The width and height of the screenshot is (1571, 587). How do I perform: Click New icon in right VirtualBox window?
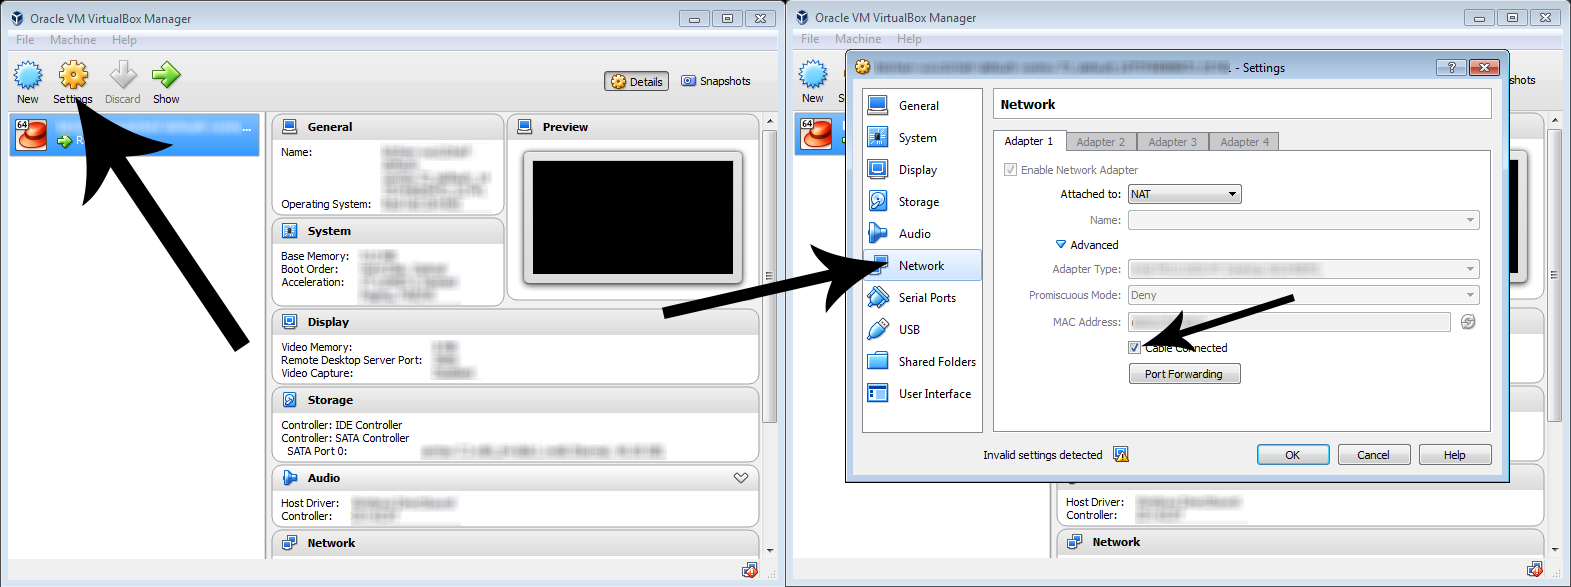pyautogui.click(x=813, y=74)
